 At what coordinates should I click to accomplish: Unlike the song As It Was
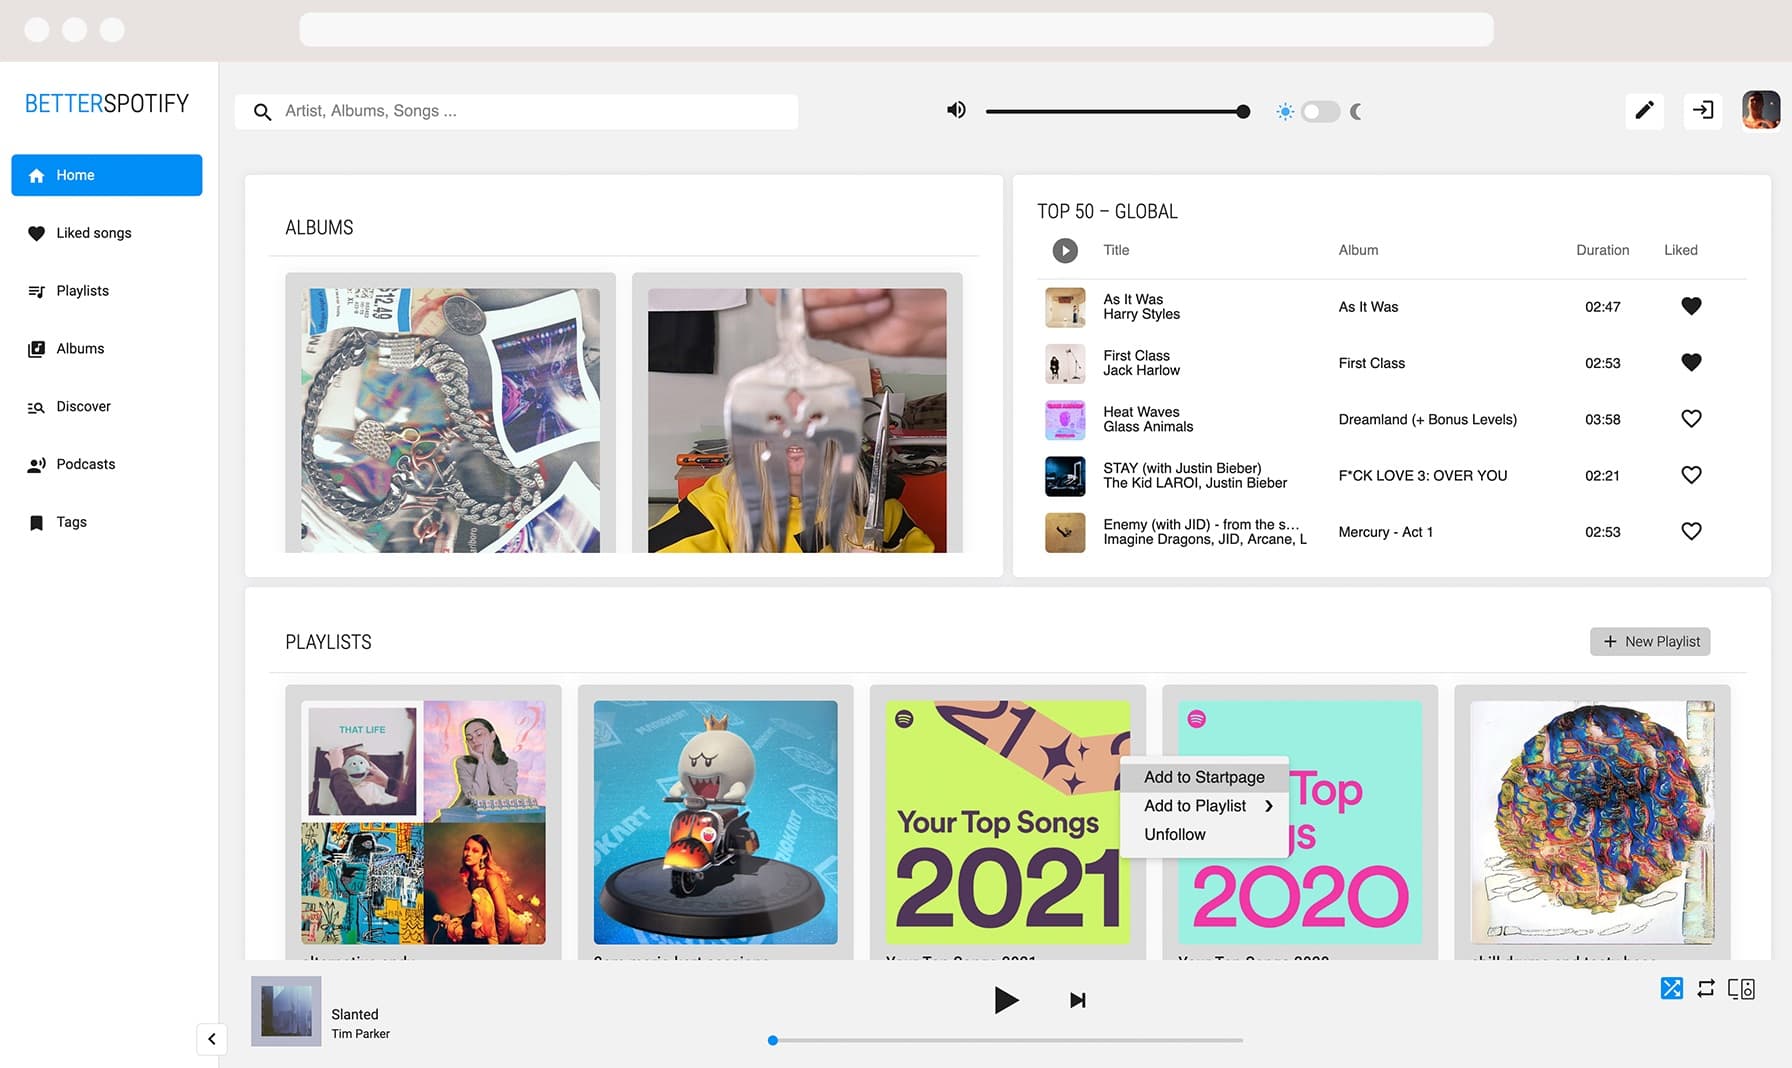[1691, 307]
